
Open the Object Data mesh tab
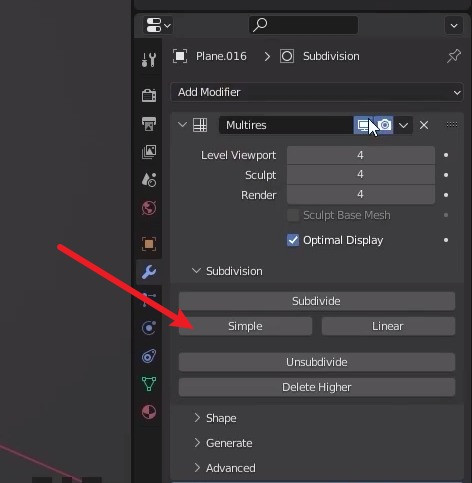point(149,384)
